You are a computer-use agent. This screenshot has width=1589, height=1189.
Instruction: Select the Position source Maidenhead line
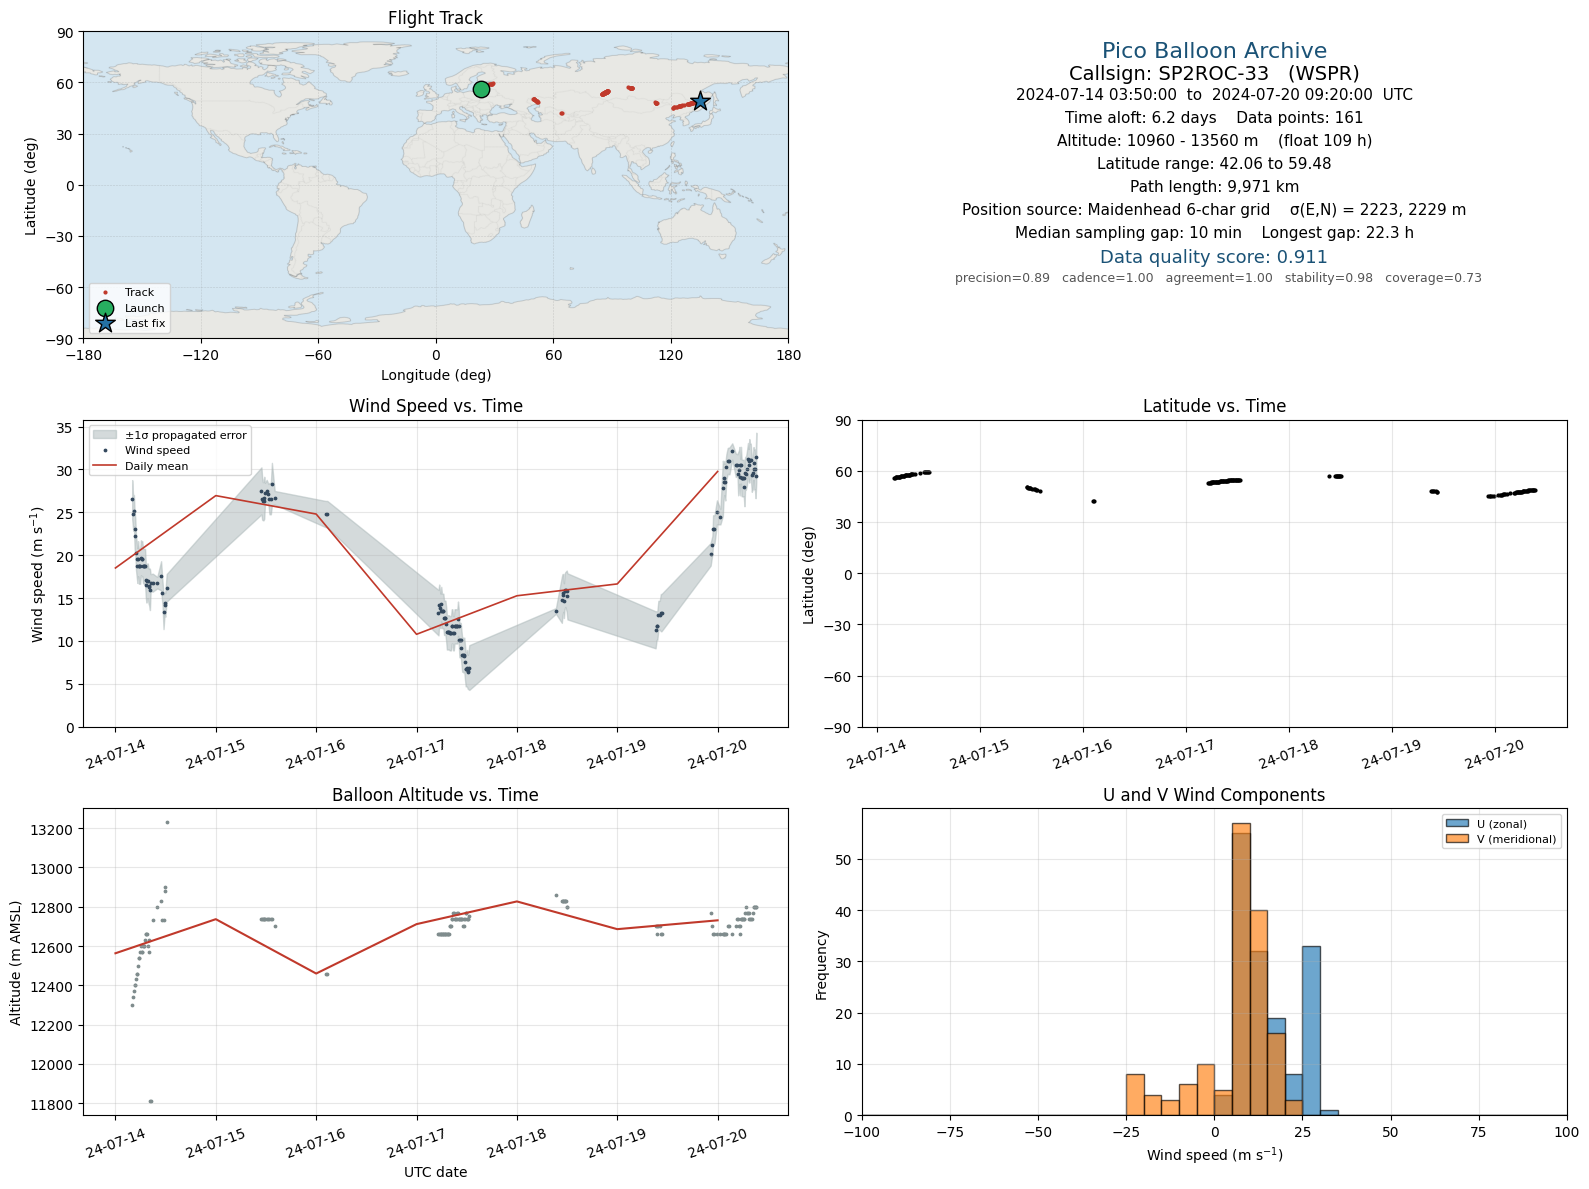[x=1214, y=210]
